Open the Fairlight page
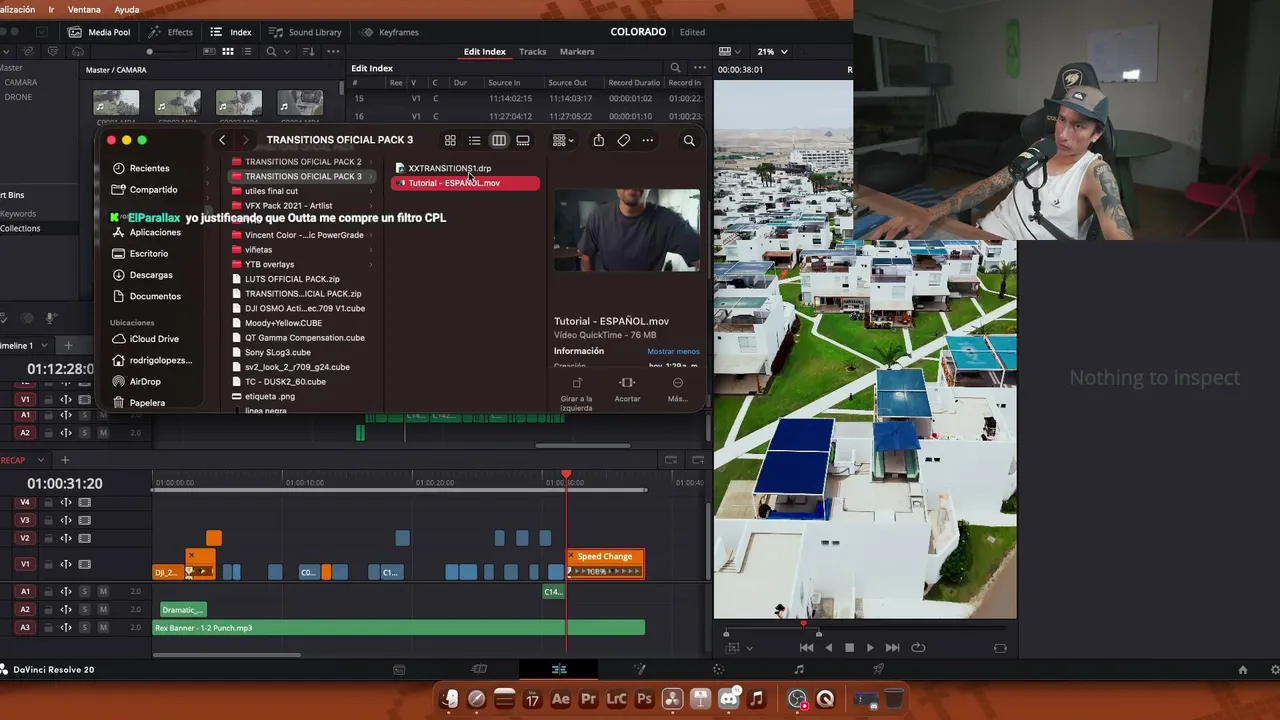 [x=798, y=669]
